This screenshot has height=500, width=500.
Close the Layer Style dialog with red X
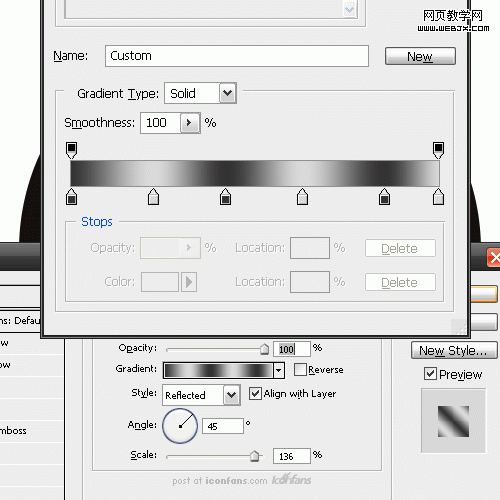pos(495,257)
